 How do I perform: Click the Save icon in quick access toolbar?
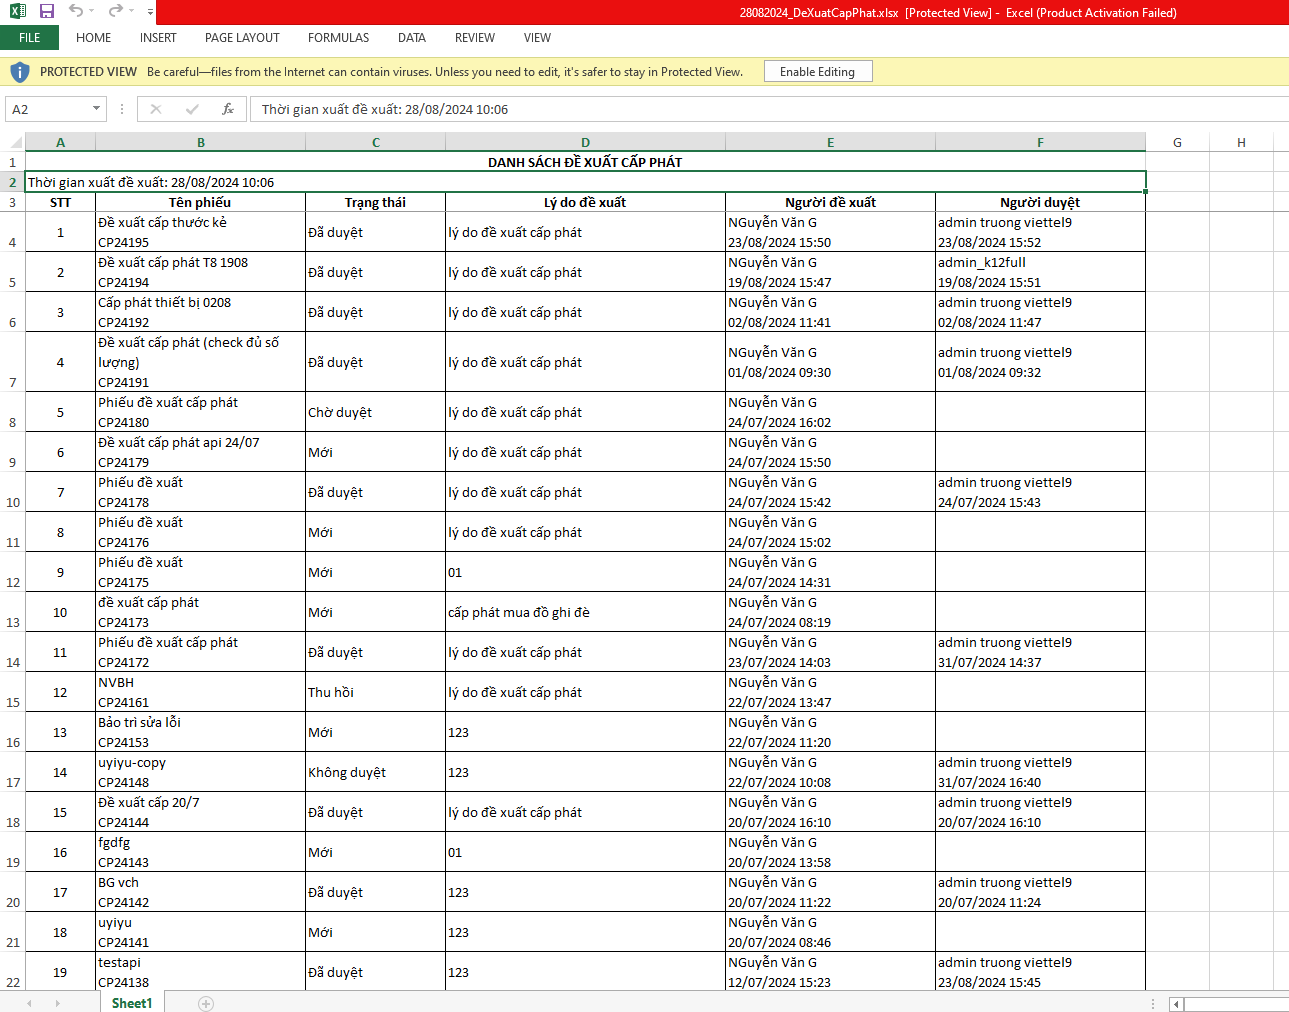(47, 11)
